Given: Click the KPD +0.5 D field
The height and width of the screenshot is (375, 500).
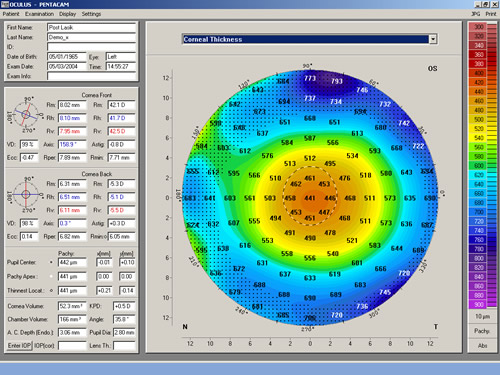Looking at the screenshot, I should (x=124, y=306).
